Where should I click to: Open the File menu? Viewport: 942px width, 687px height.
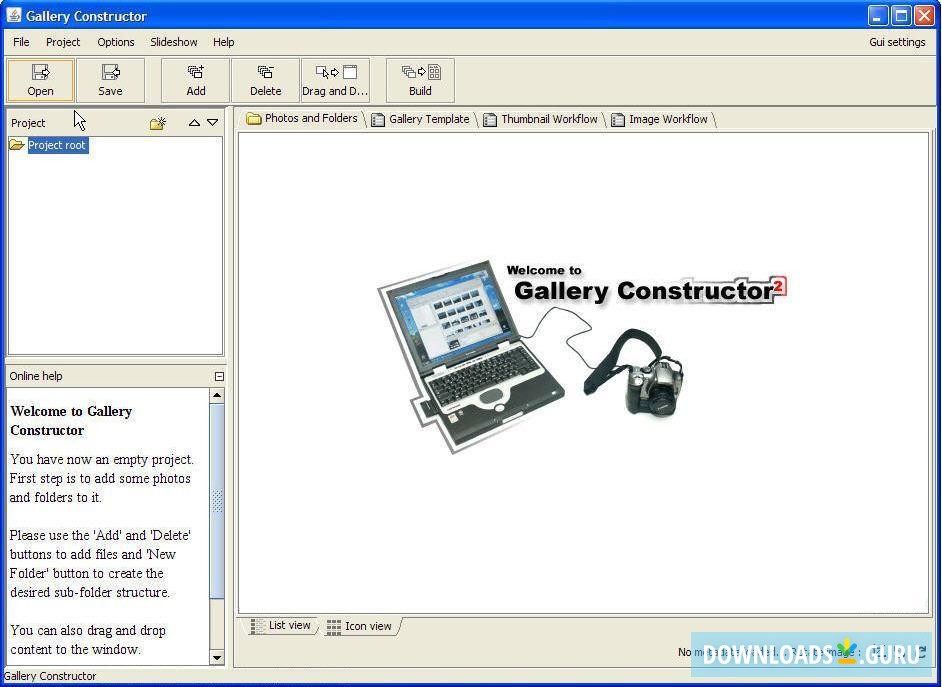coord(21,42)
